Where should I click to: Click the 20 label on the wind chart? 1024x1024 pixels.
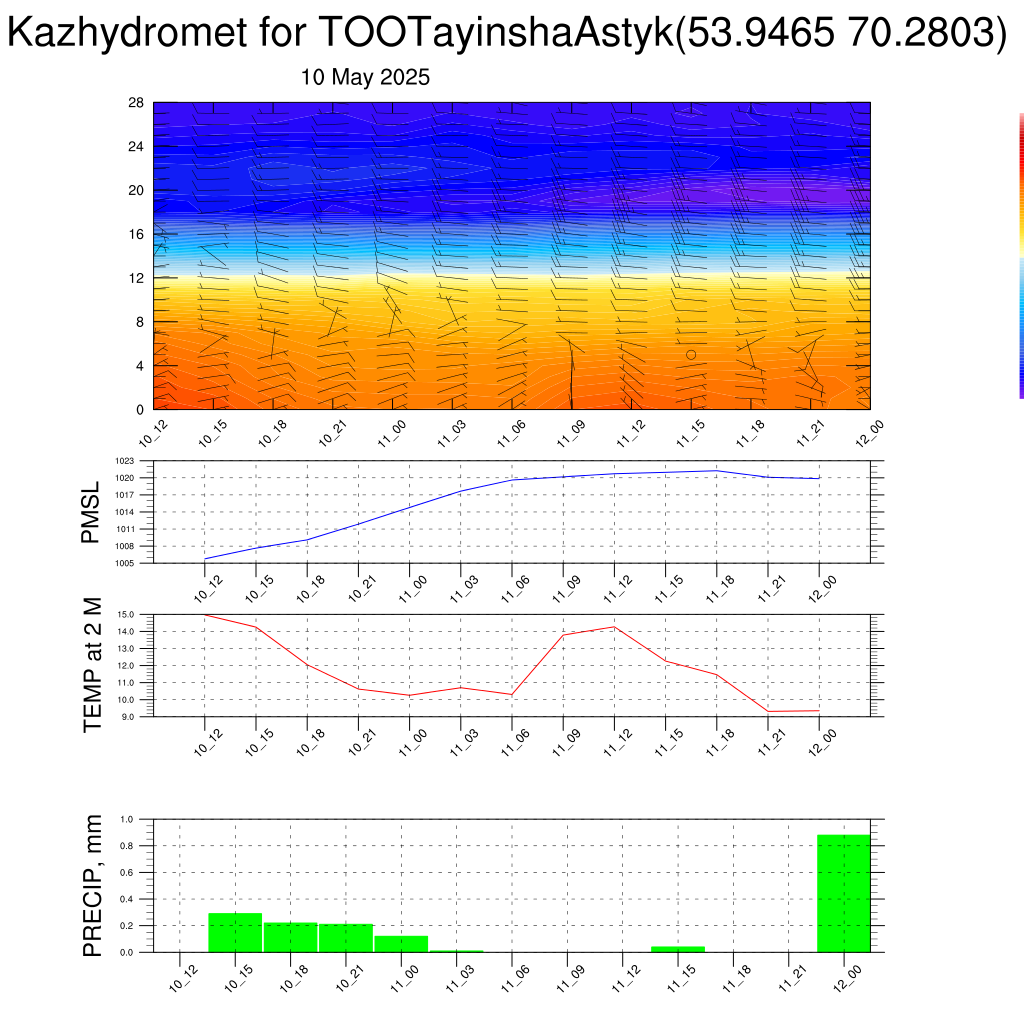(x=136, y=190)
